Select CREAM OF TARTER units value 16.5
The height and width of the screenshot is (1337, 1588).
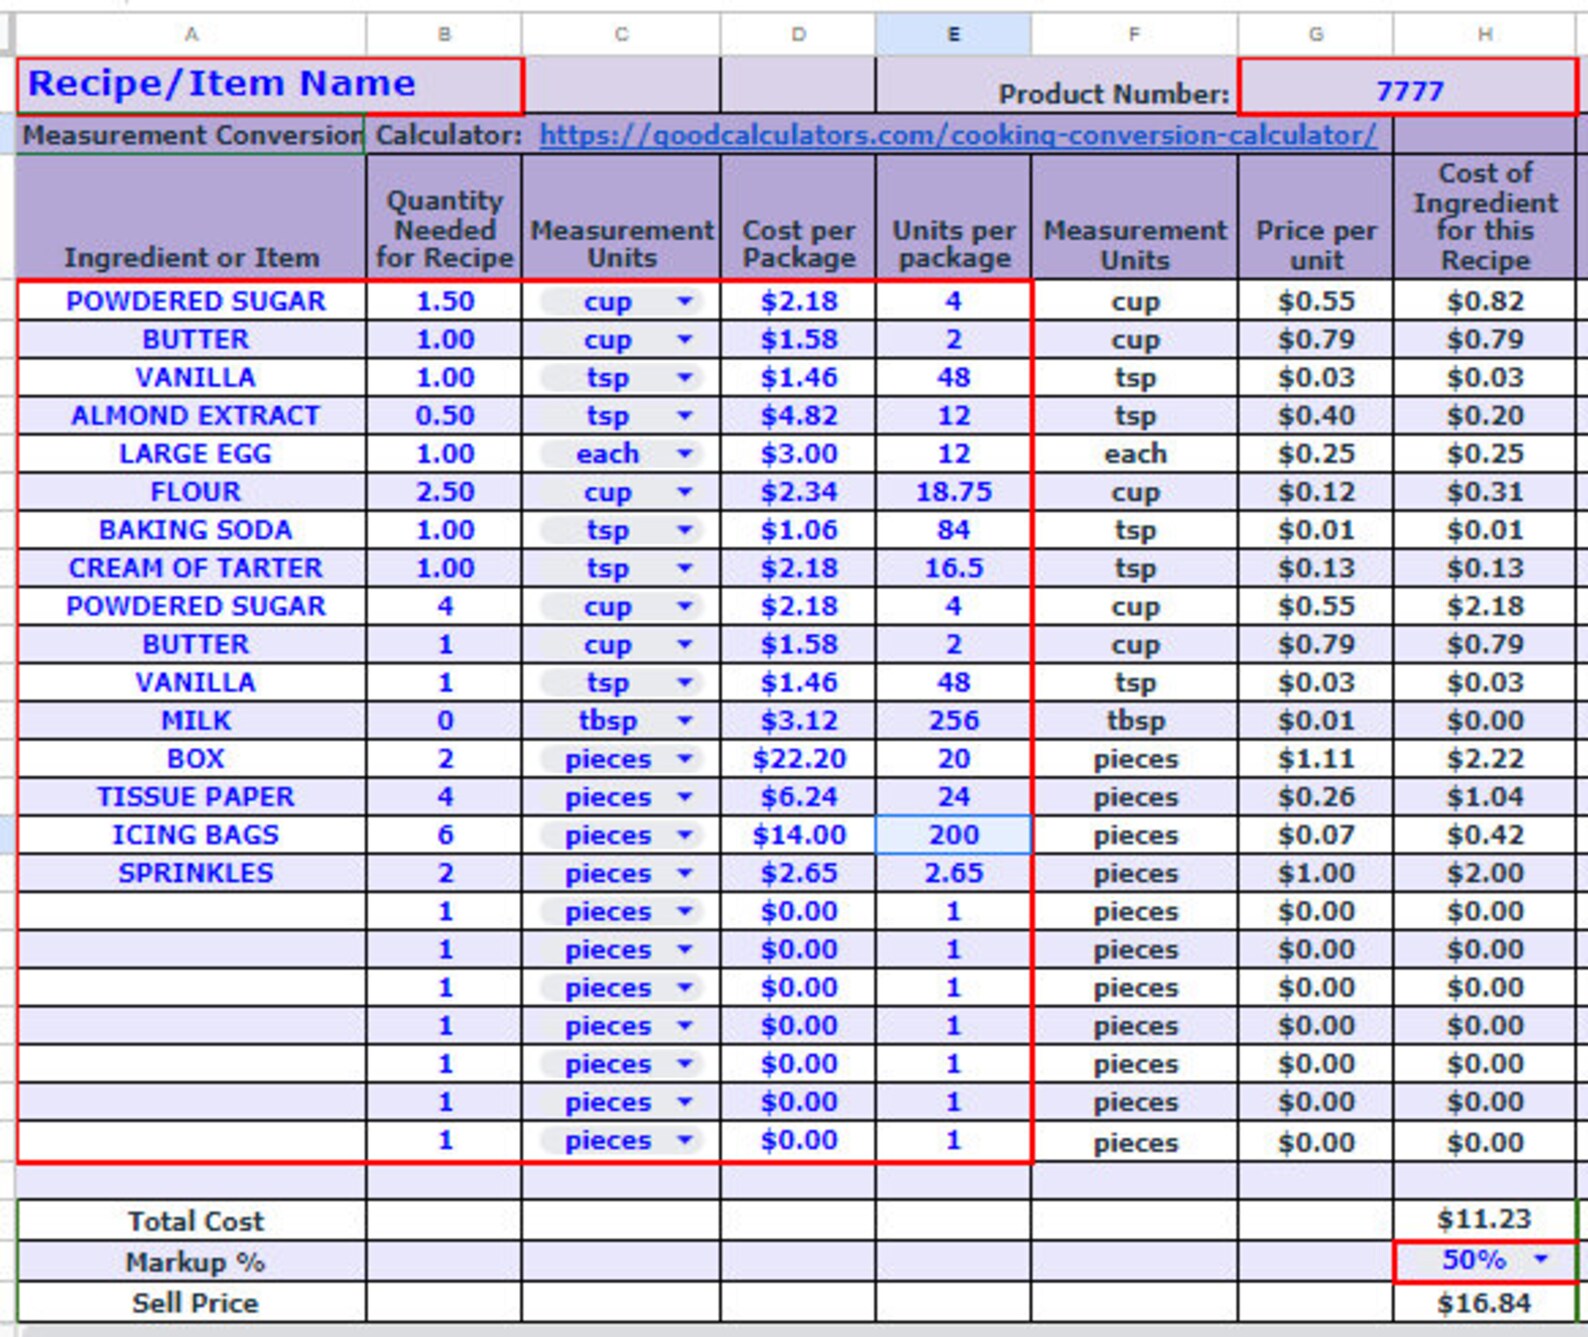(x=953, y=568)
